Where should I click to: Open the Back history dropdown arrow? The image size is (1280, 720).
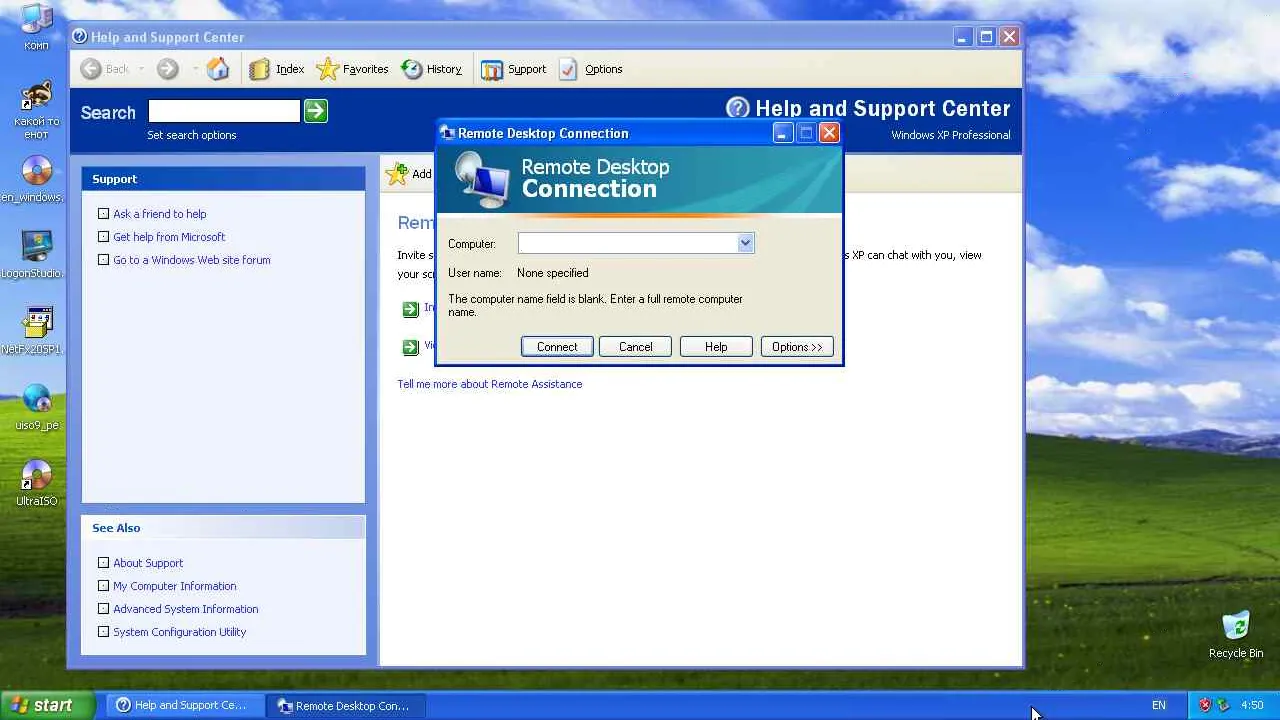click(x=141, y=69)
